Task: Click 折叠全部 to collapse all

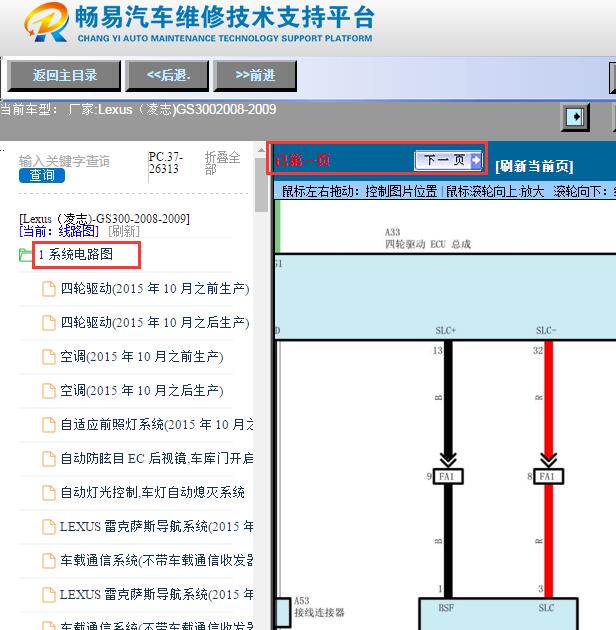Action: tap(223, 163)
